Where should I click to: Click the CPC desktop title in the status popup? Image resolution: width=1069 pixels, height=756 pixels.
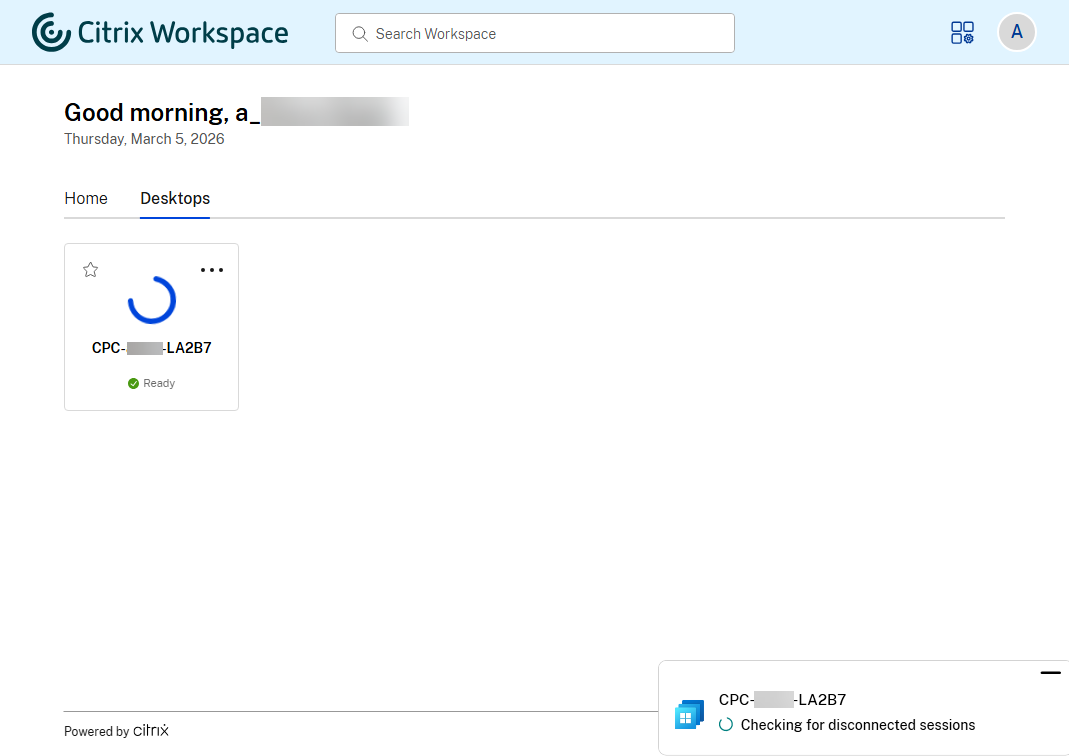point(782,700)
